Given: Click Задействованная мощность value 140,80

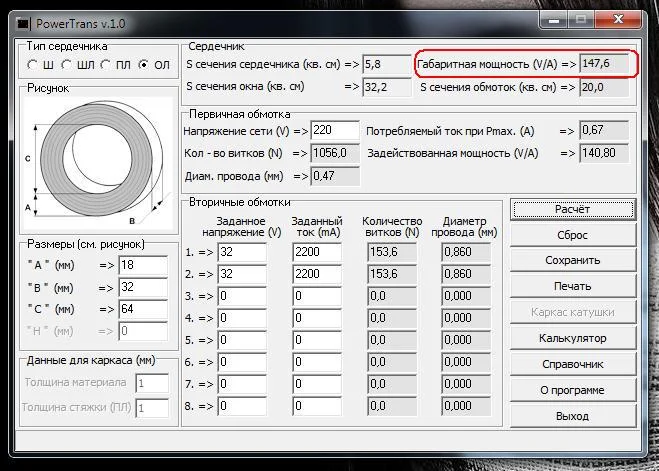Looking at the screenshot, I should pos(604,153).
